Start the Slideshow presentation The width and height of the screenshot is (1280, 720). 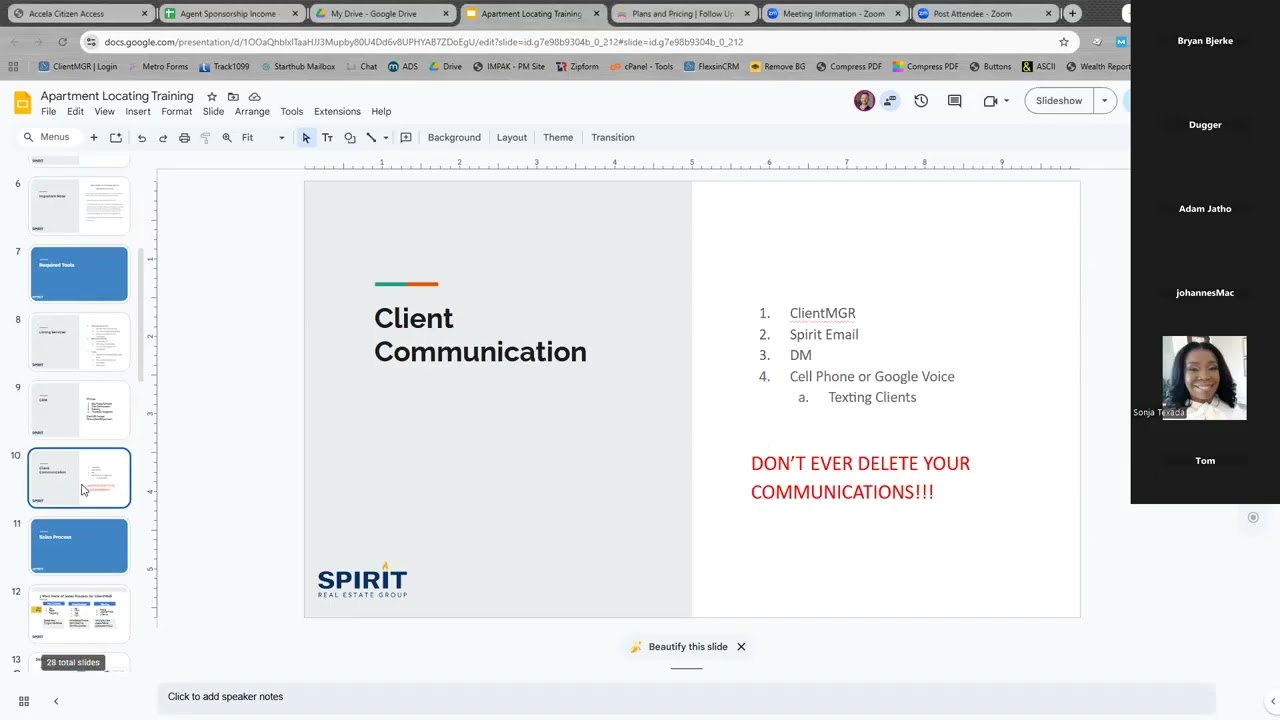tap(1059, 101)
